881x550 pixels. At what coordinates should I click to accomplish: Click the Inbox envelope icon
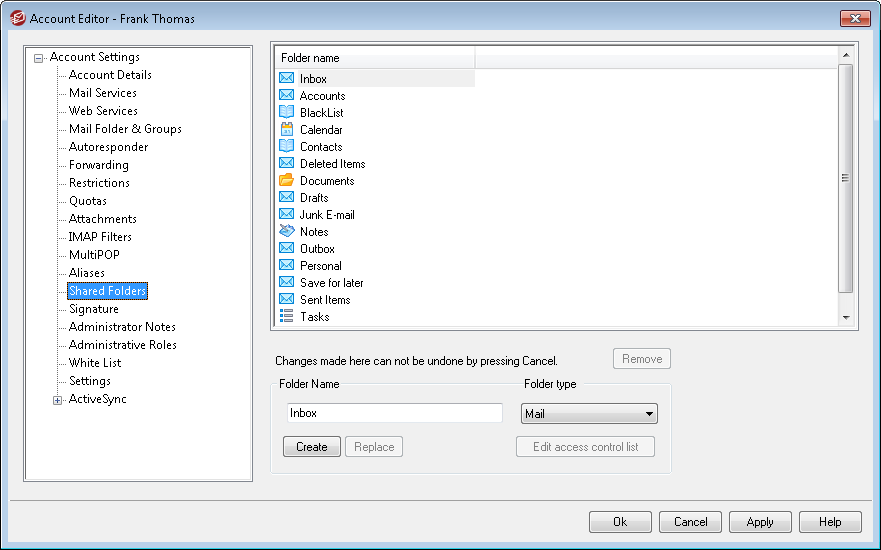click(286, 79)
